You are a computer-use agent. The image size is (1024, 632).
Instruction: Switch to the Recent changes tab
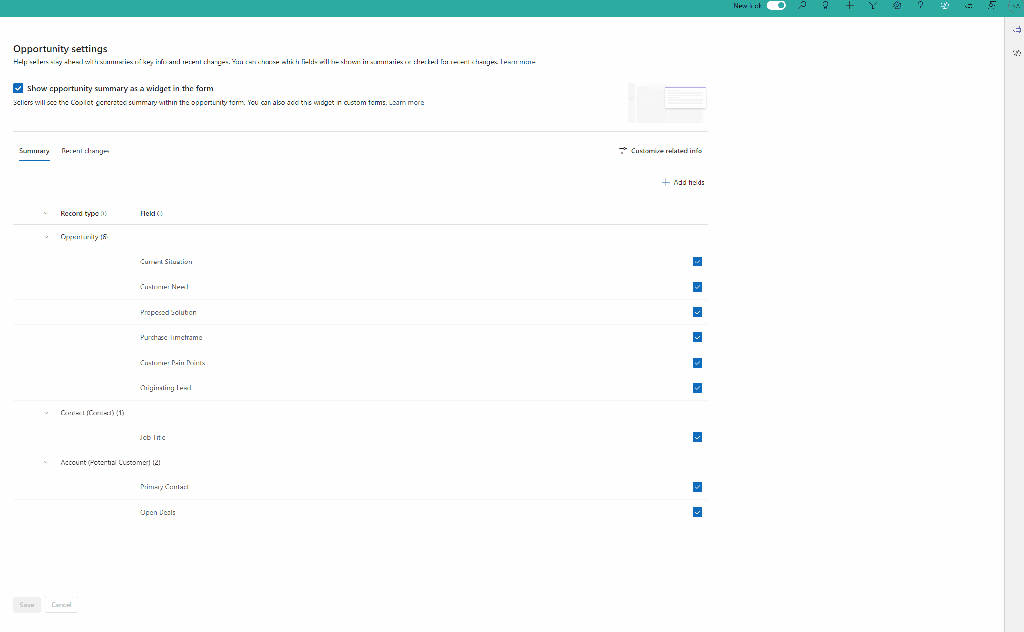coord(85,151)
